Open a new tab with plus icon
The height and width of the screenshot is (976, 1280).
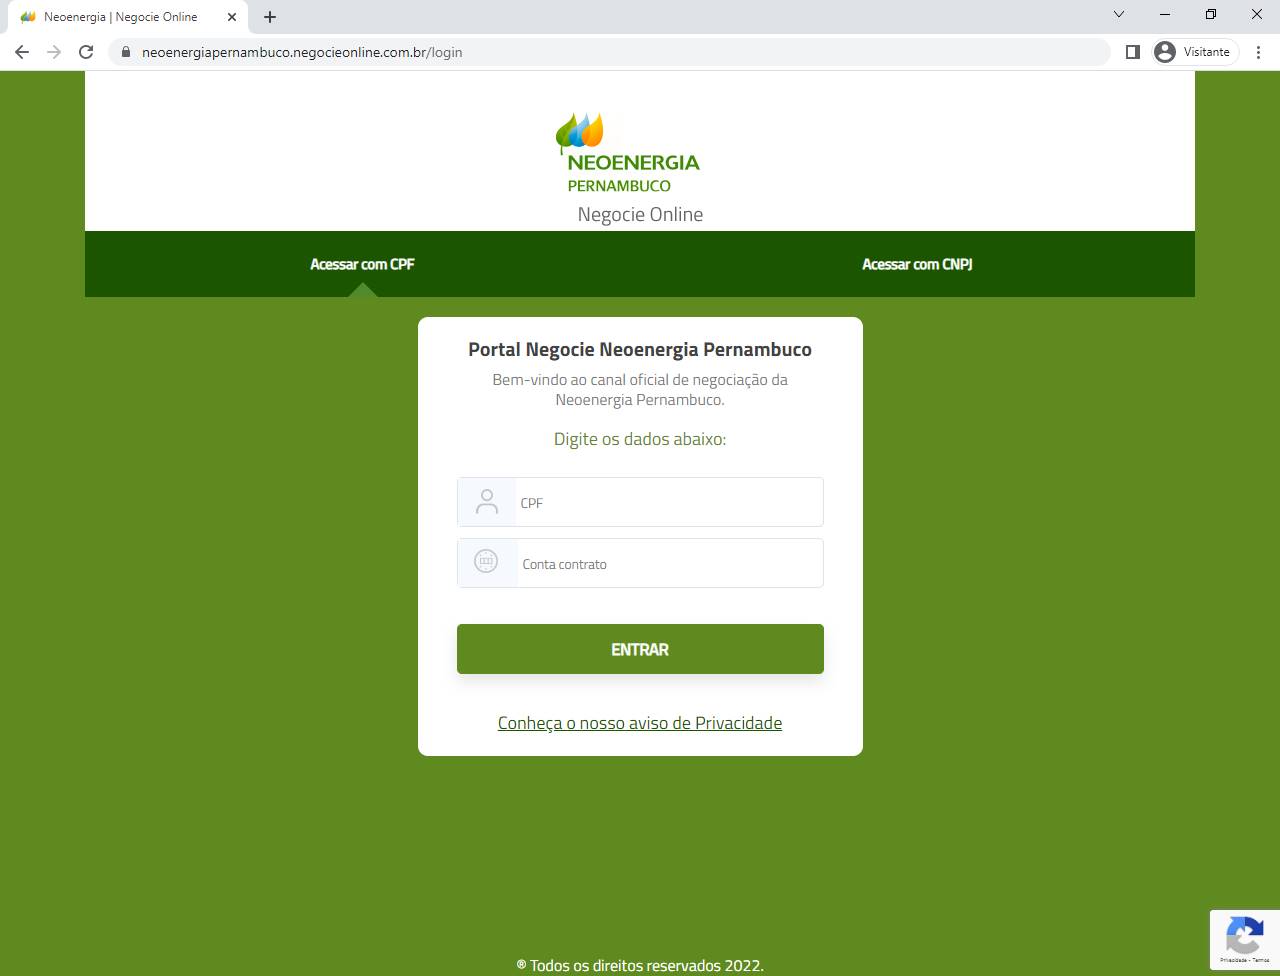pos(270,17)
